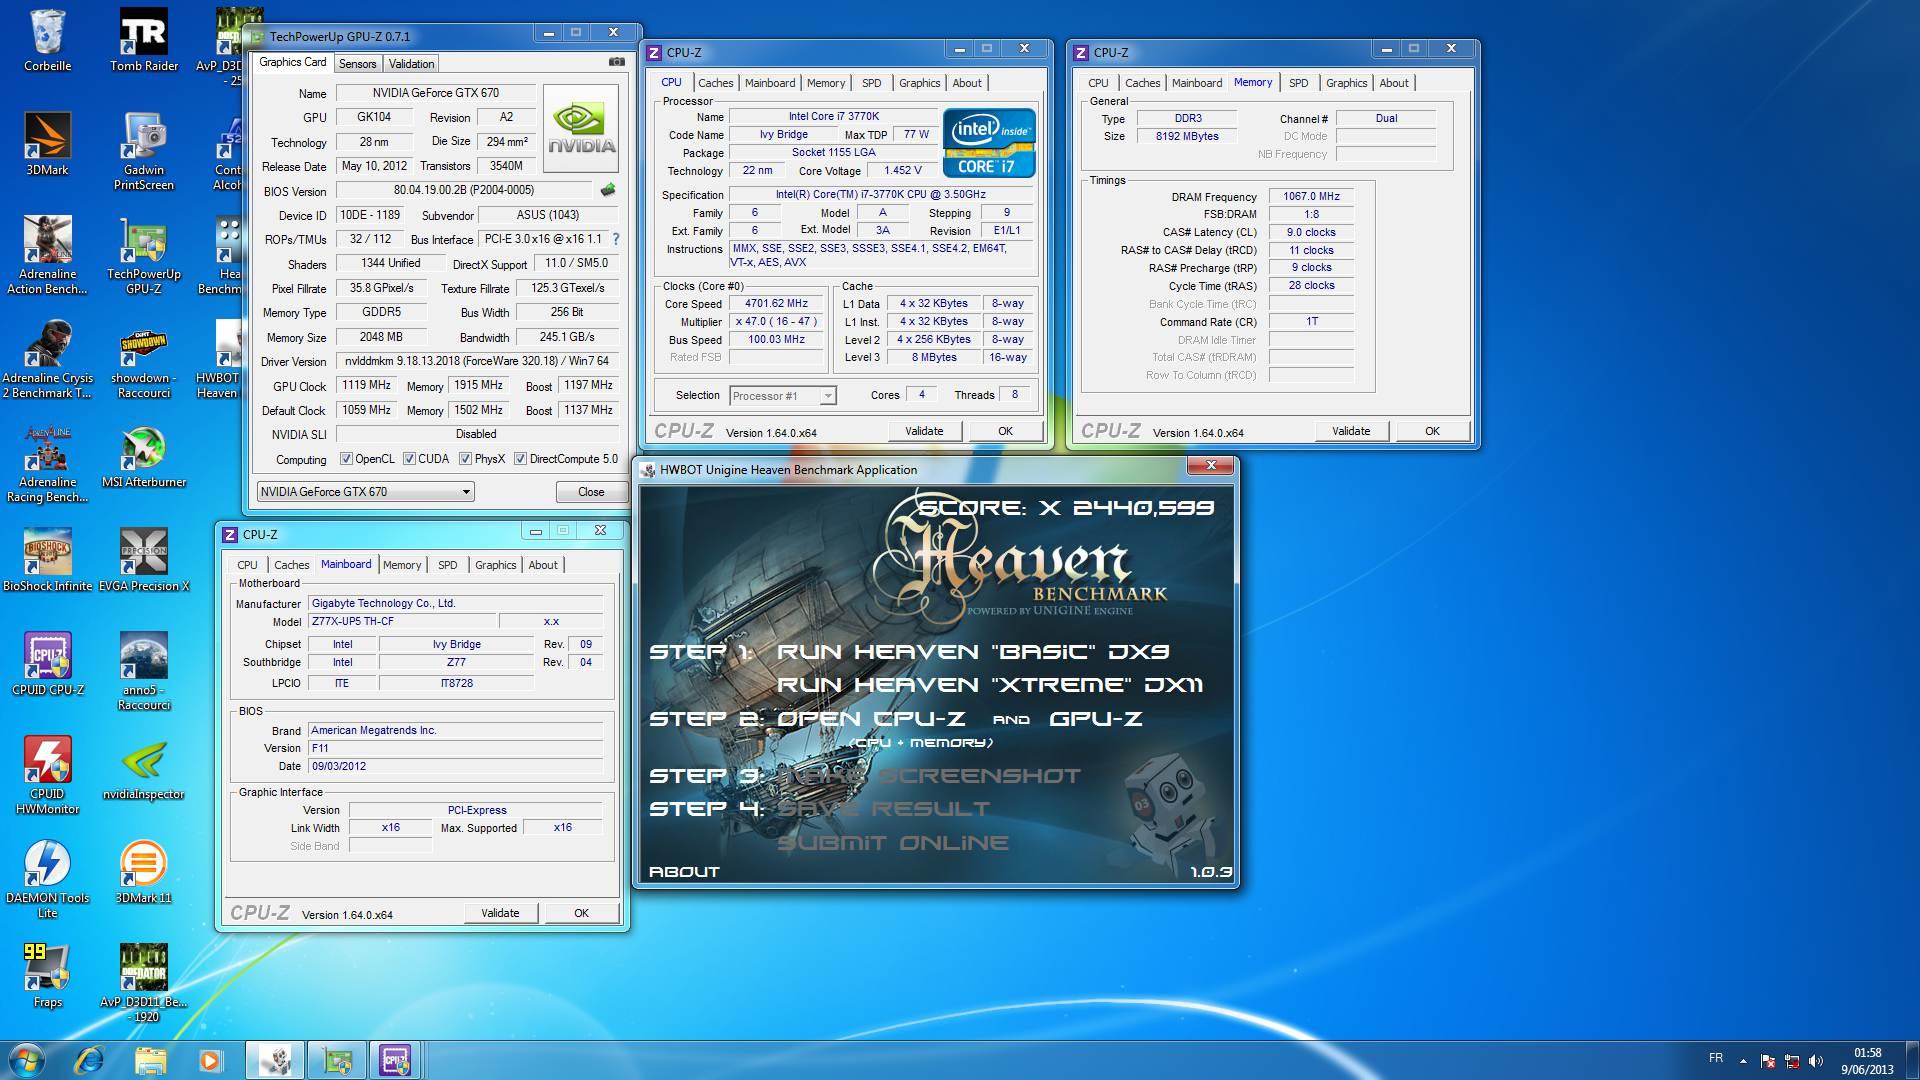The image size is (1920, 1080).
Task: Open Caches tab in CPU-Z CPU window
Action: click(x=715, y=83)
